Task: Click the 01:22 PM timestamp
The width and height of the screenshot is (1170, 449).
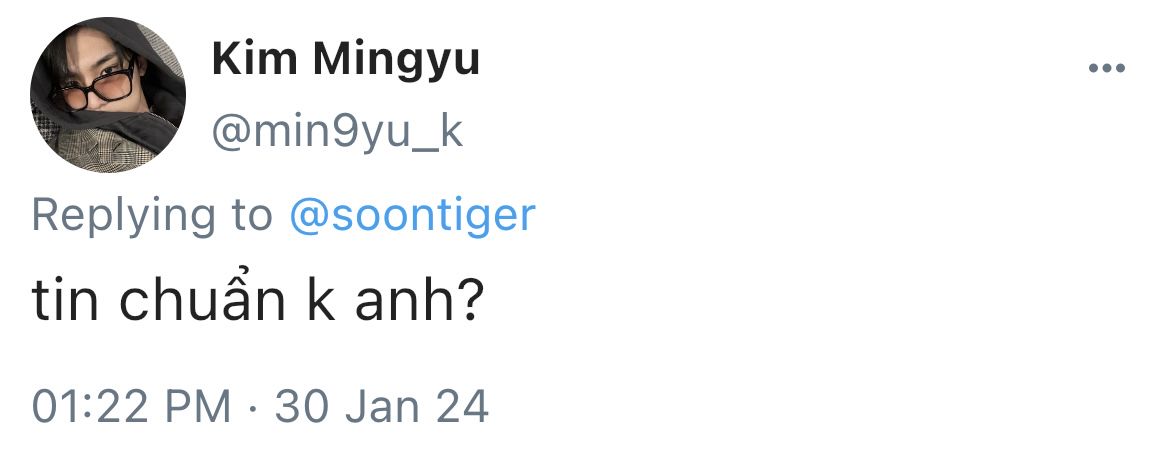Action: pyautogui.click(x=131, y=406)
